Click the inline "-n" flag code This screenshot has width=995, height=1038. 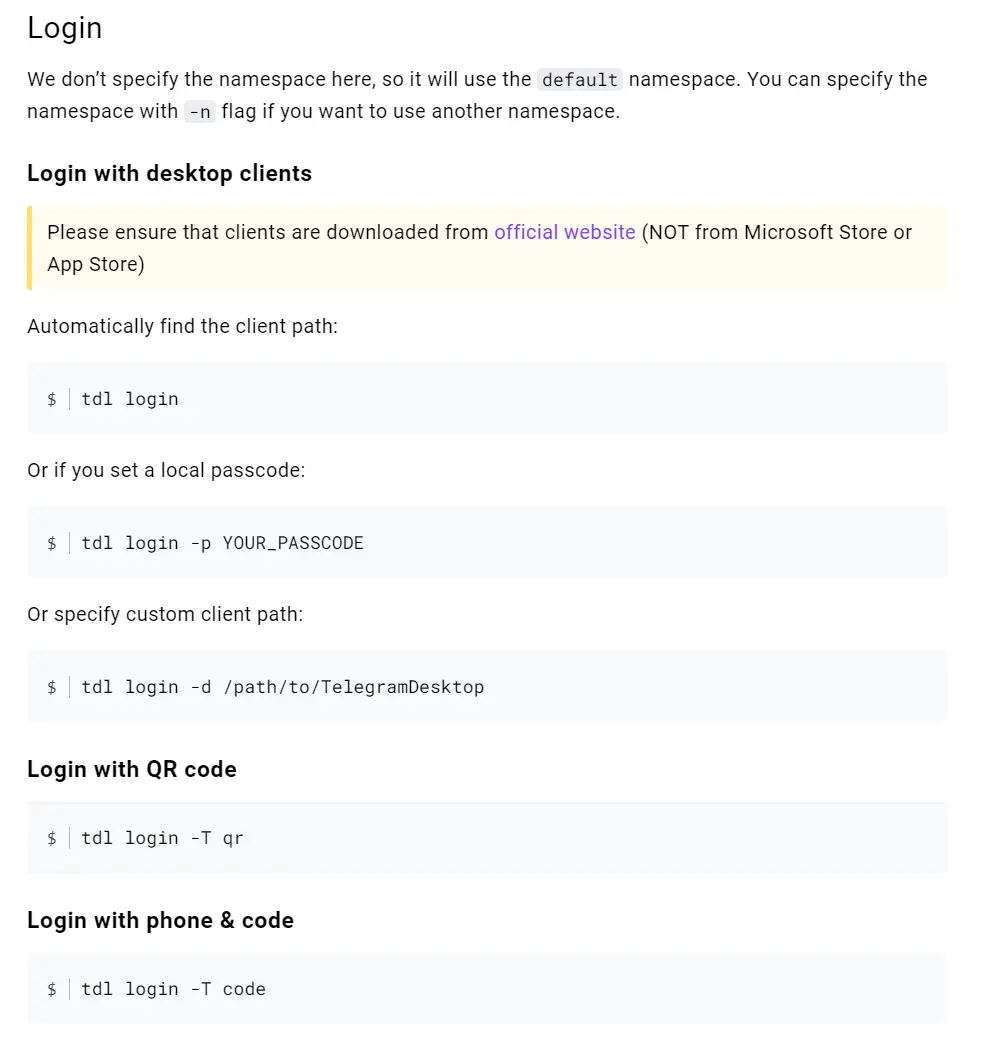[x=200, y=112]
